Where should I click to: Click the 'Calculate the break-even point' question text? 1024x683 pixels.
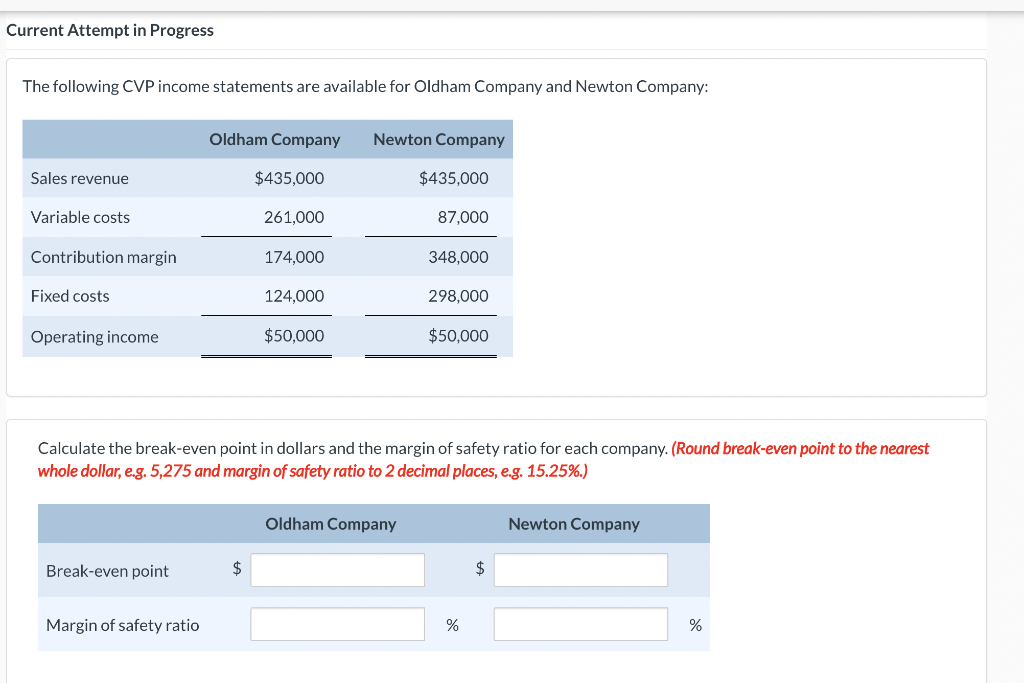(x=353, y=449)
